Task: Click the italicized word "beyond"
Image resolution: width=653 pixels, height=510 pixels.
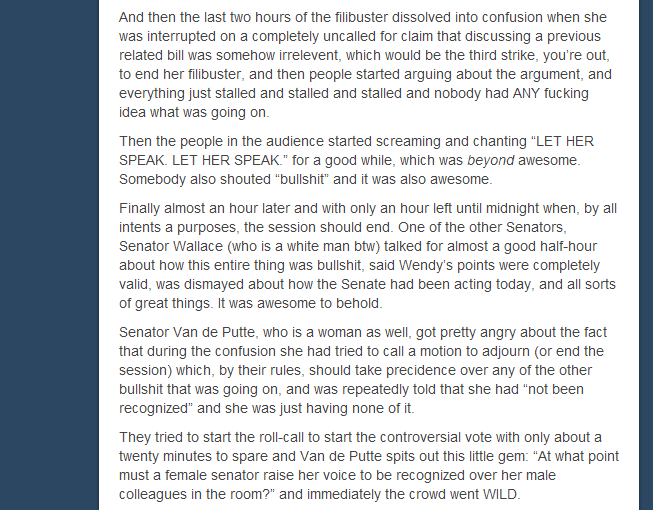Action: click(x=491, y=161)
